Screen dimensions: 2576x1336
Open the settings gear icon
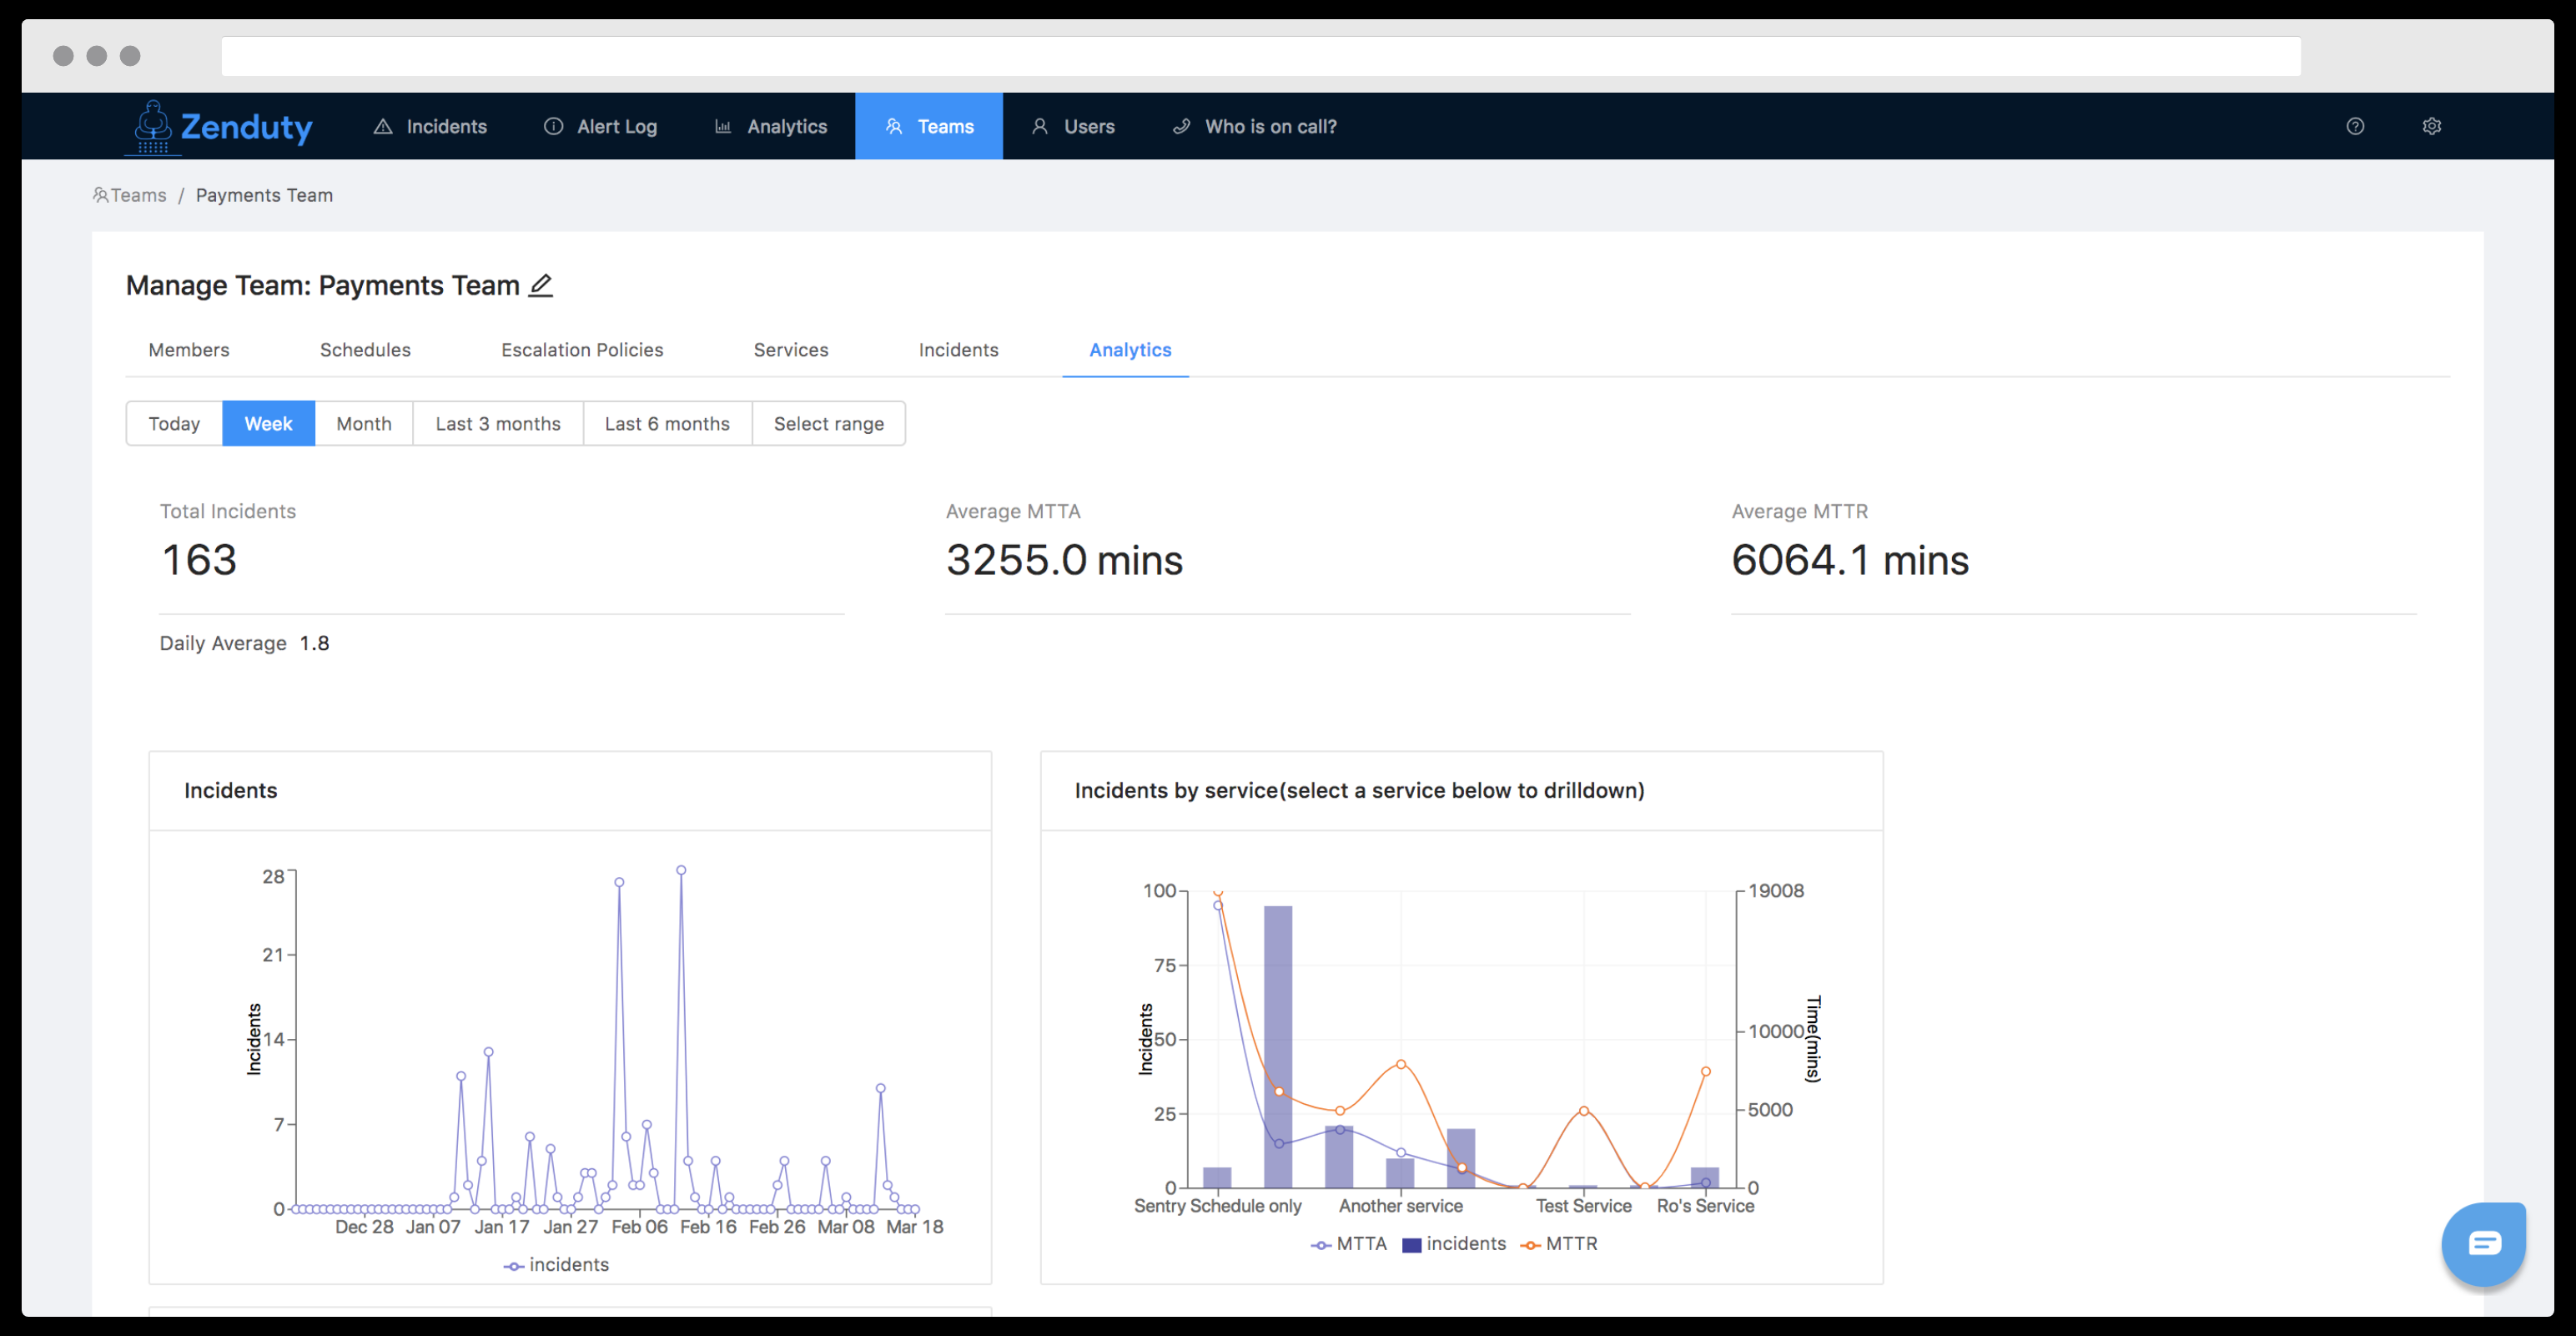click(x=2432, y=126)
